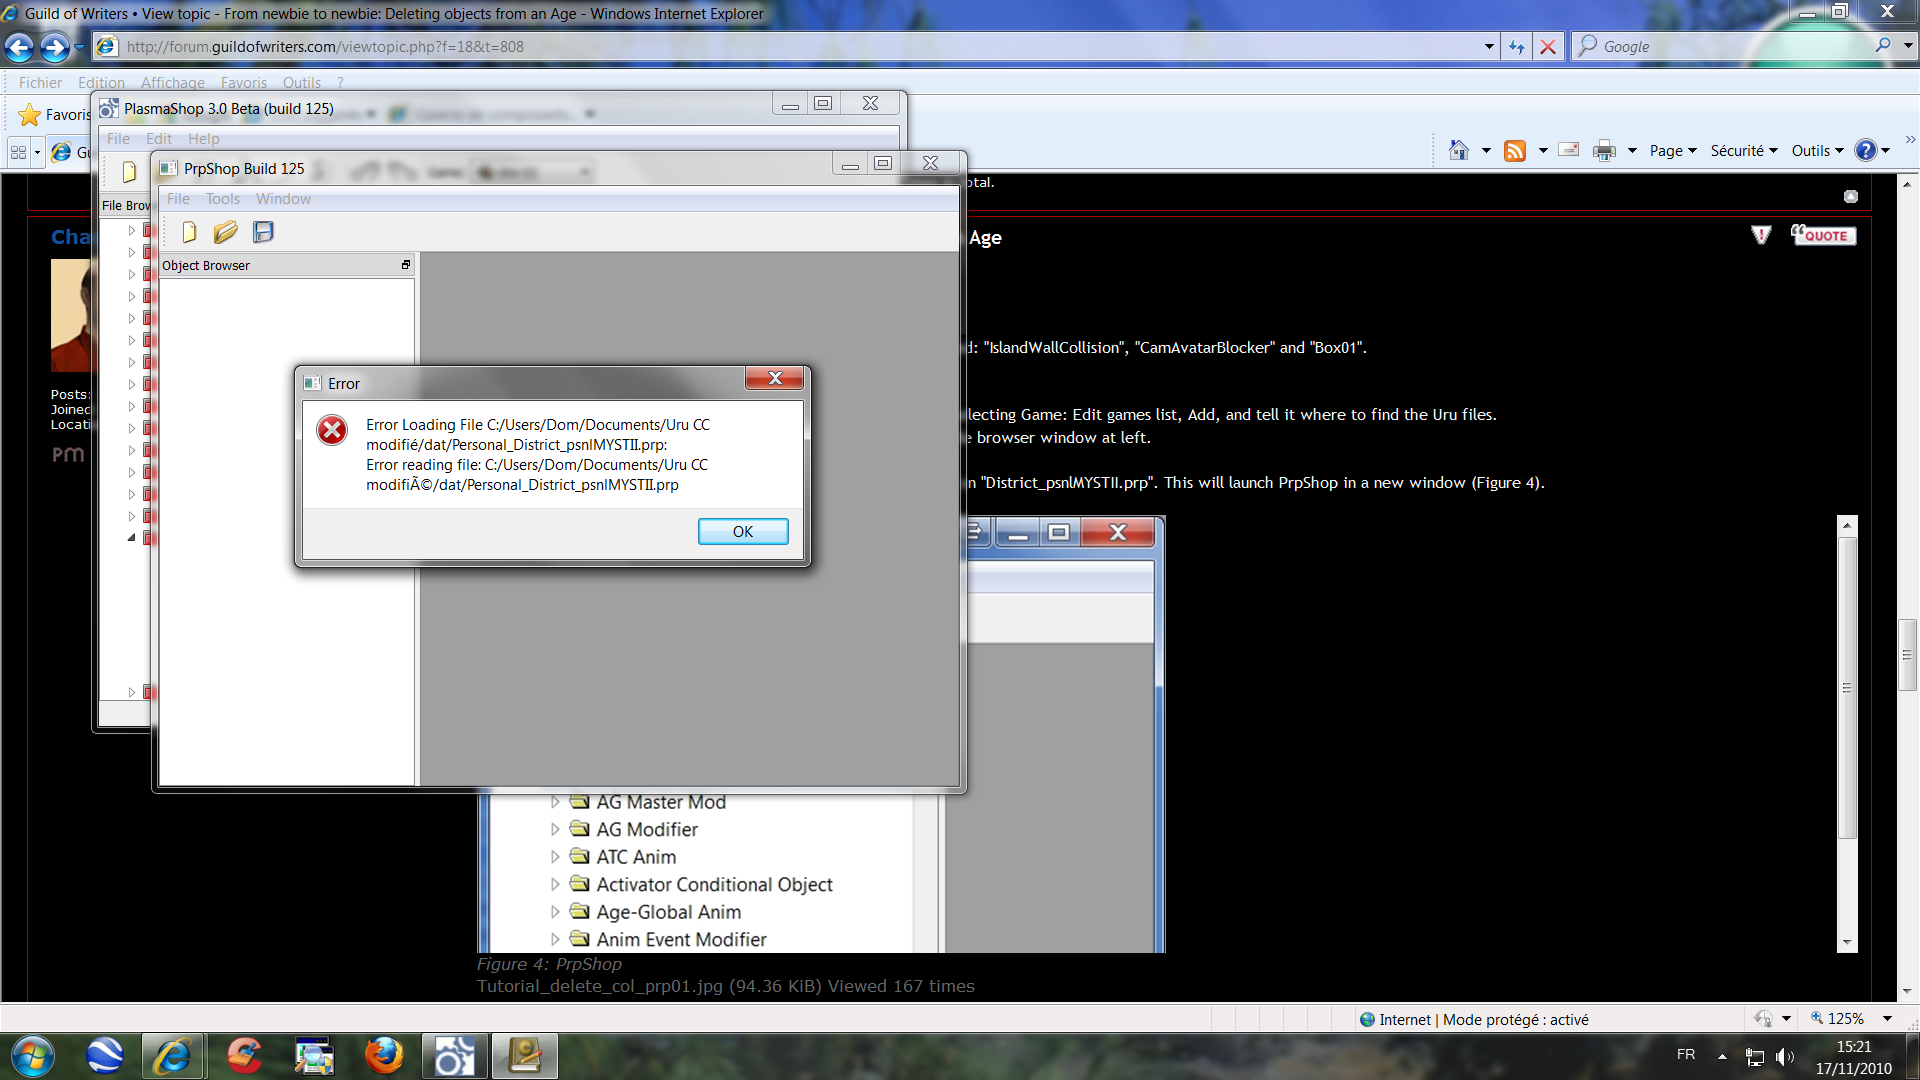
Task: Expand the Age-Global Anim tree item
Action: pos(555,912)
